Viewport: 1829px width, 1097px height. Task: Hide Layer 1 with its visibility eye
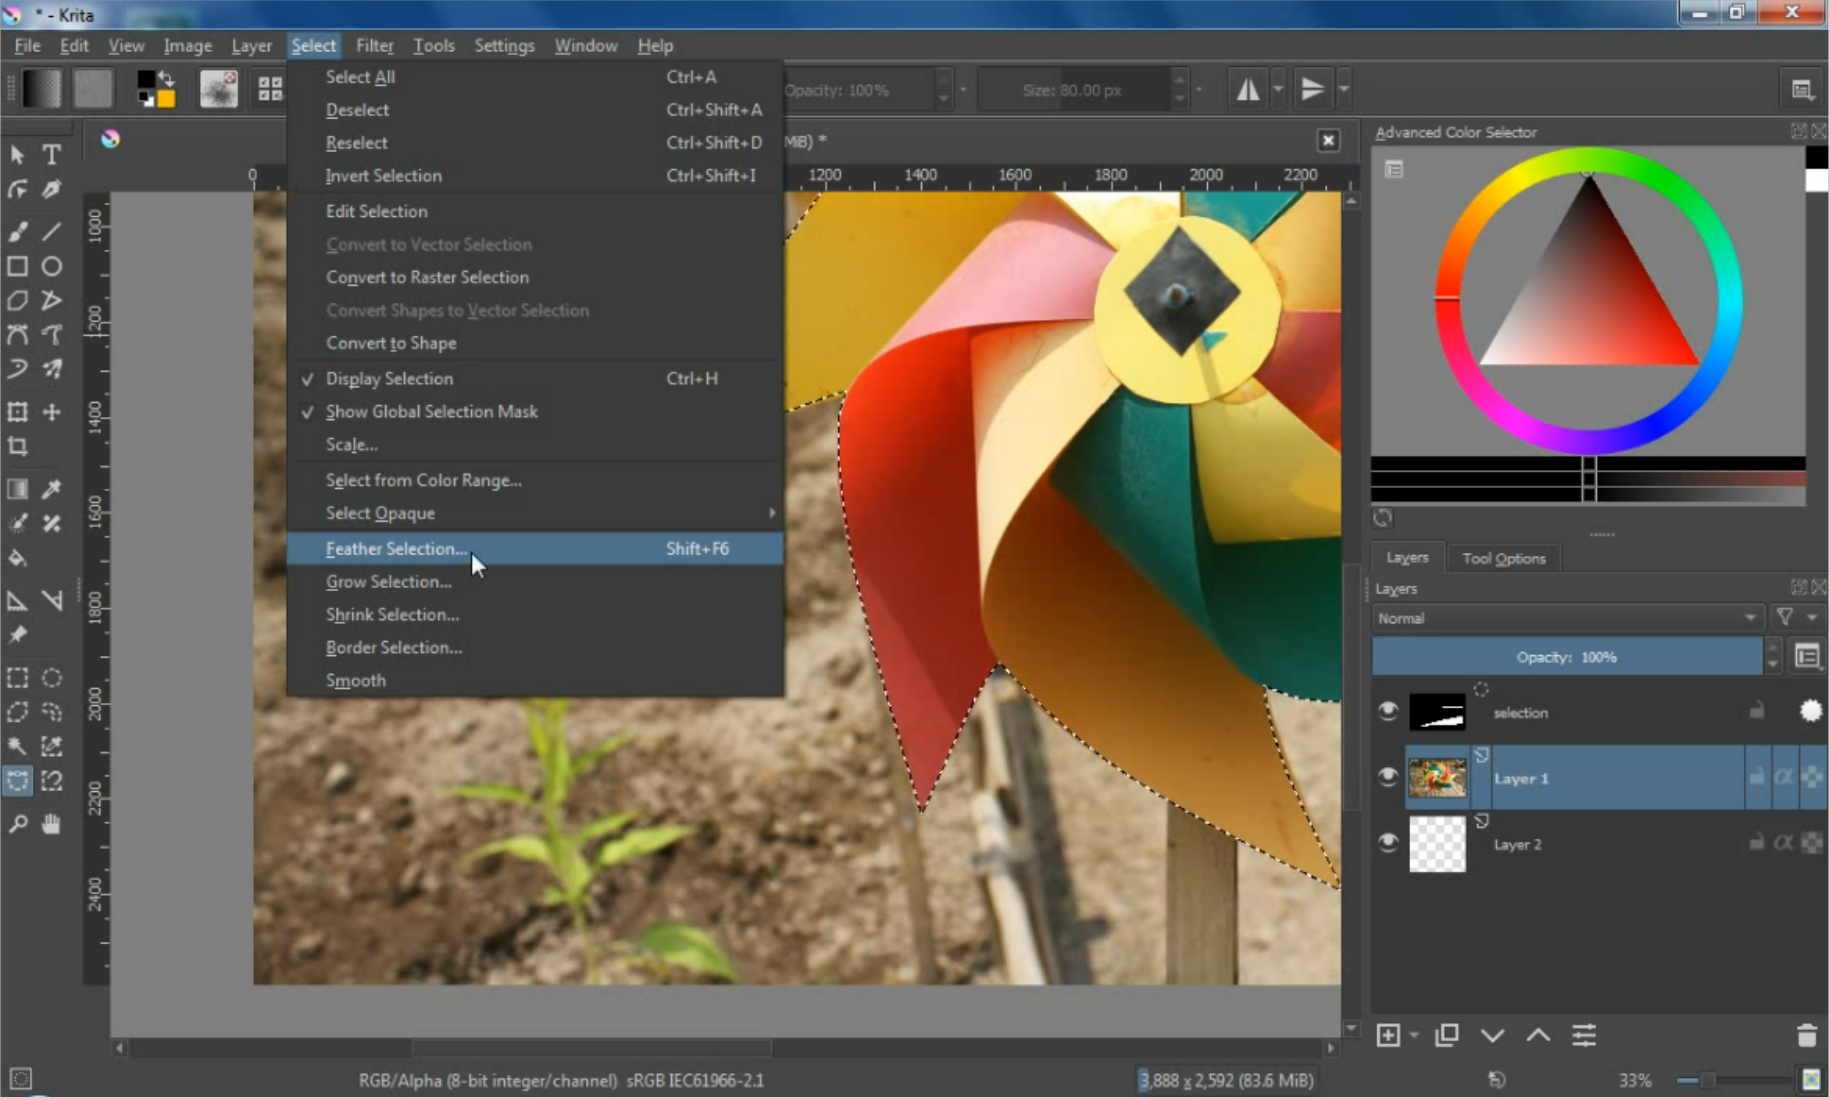click(1389, 777)
